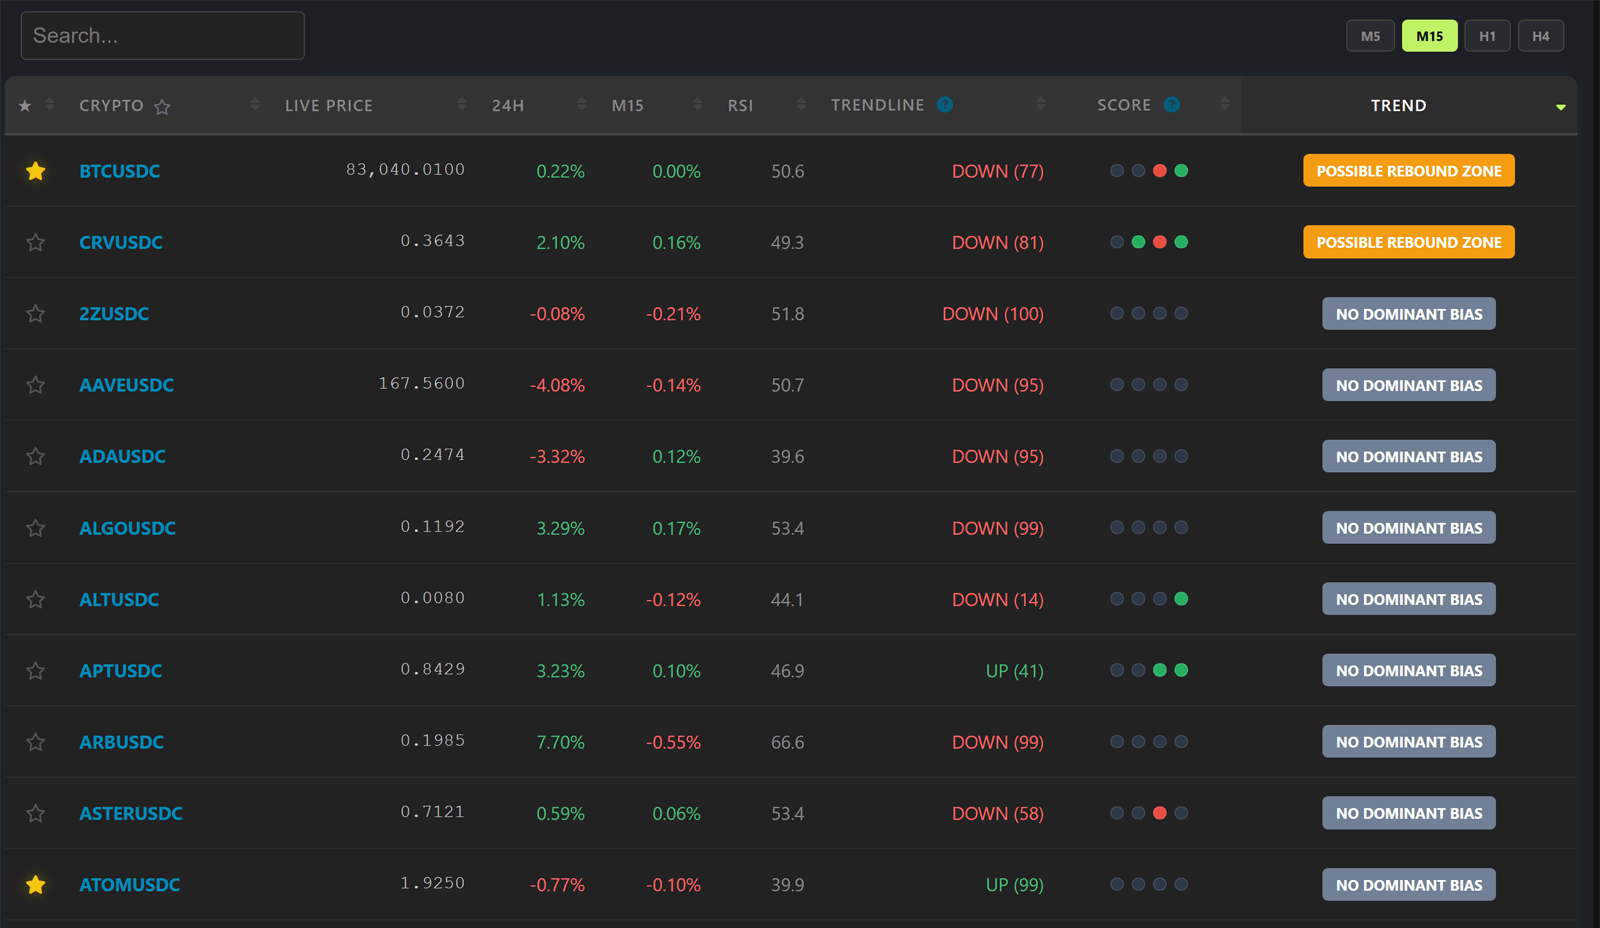Sort by 24H change column
The height and width of the screenshot is (928, 1600).
pos(507,105)
